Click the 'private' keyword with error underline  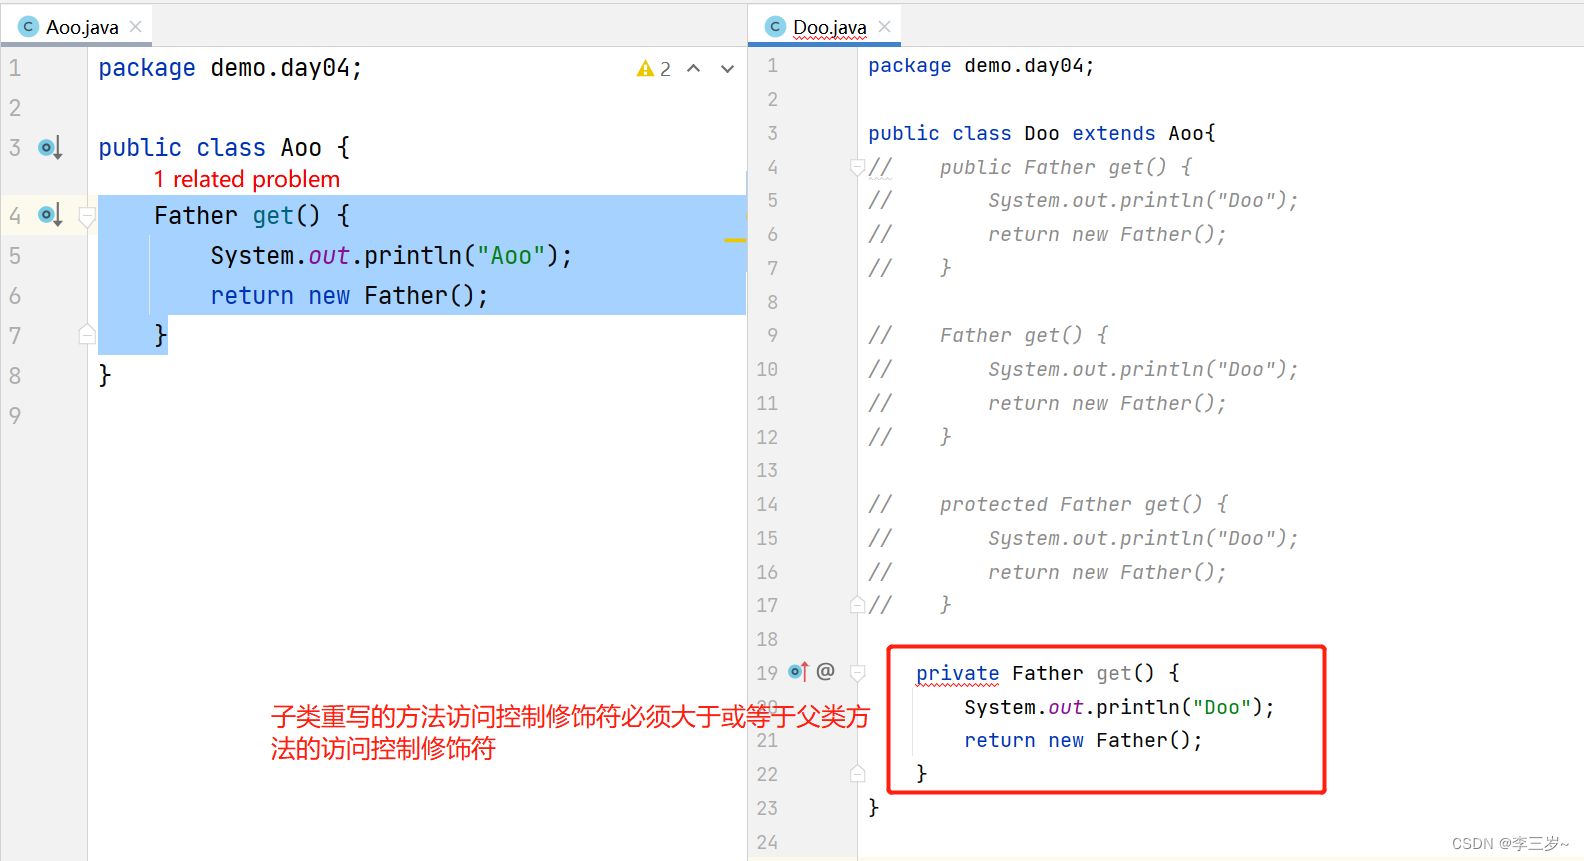957,673
